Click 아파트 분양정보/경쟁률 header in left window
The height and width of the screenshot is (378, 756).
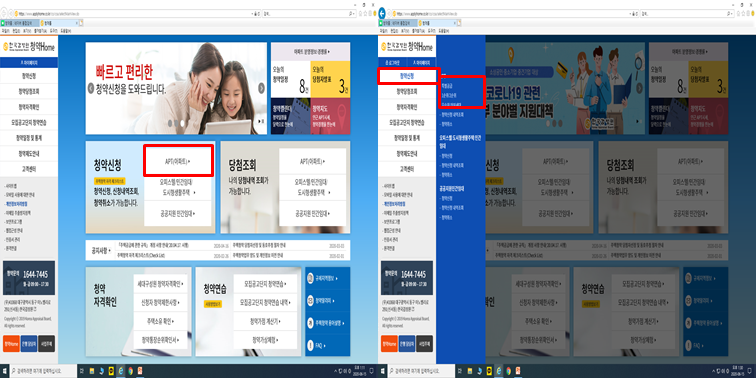click(310, 51)
